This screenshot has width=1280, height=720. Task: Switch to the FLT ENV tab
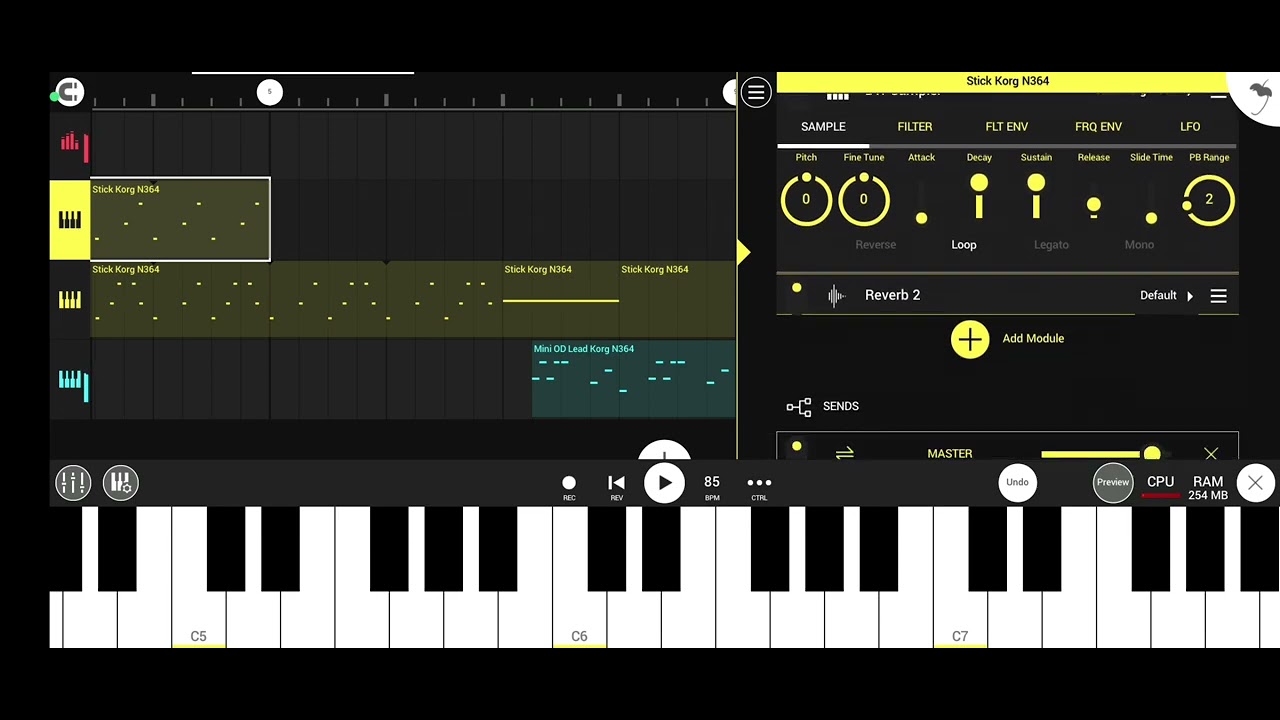coord(1006,127)
